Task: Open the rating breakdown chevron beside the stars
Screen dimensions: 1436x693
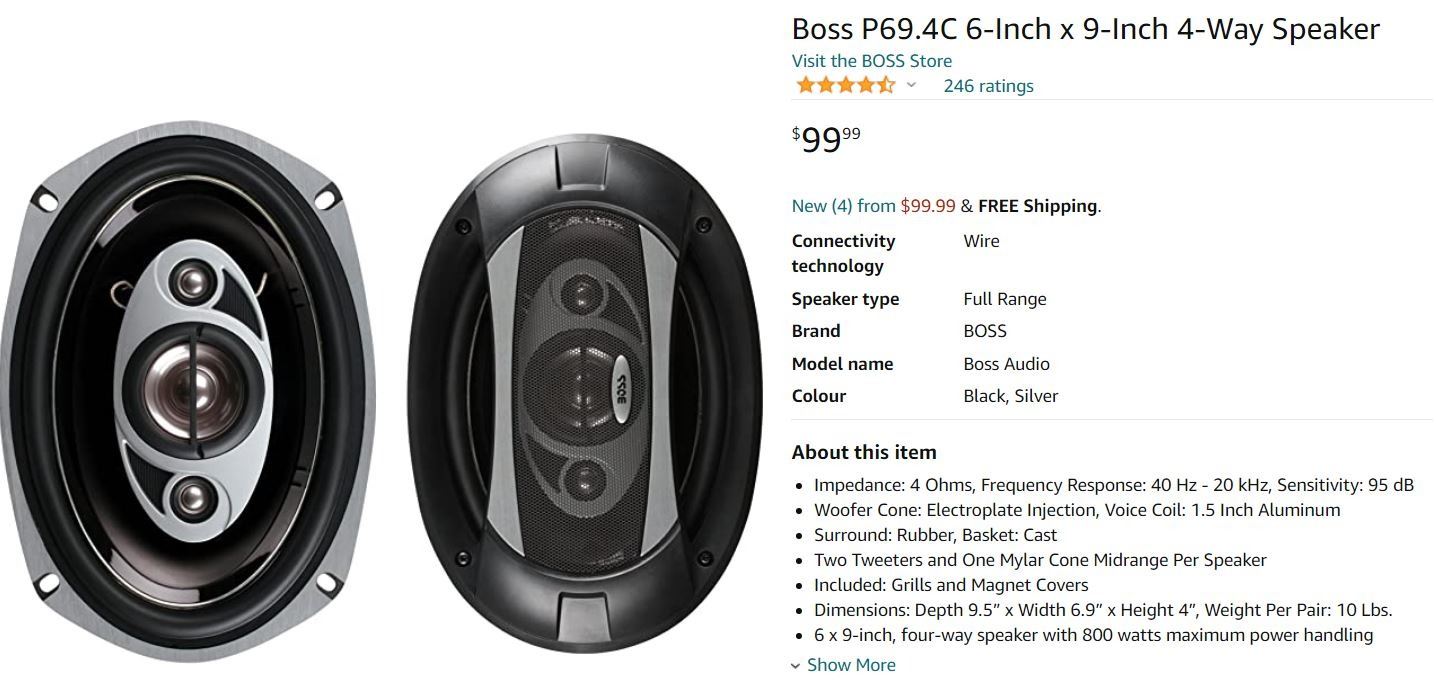Action: click(x=911, y=86)
